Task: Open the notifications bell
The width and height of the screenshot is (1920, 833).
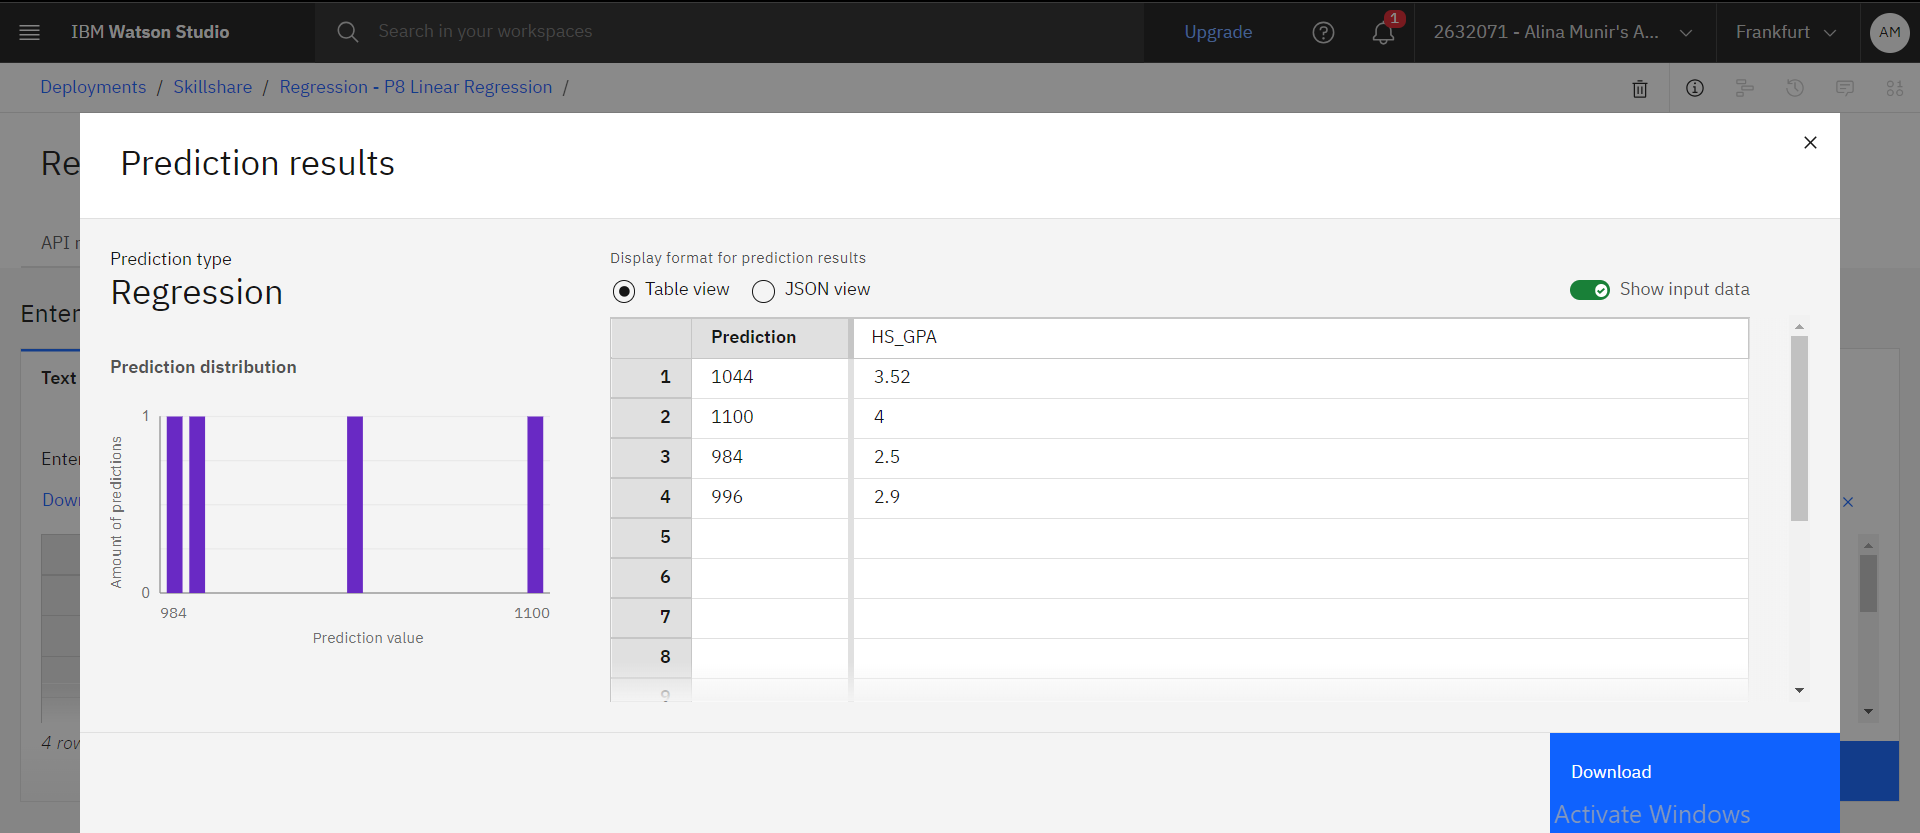Action: [1383, 32]
